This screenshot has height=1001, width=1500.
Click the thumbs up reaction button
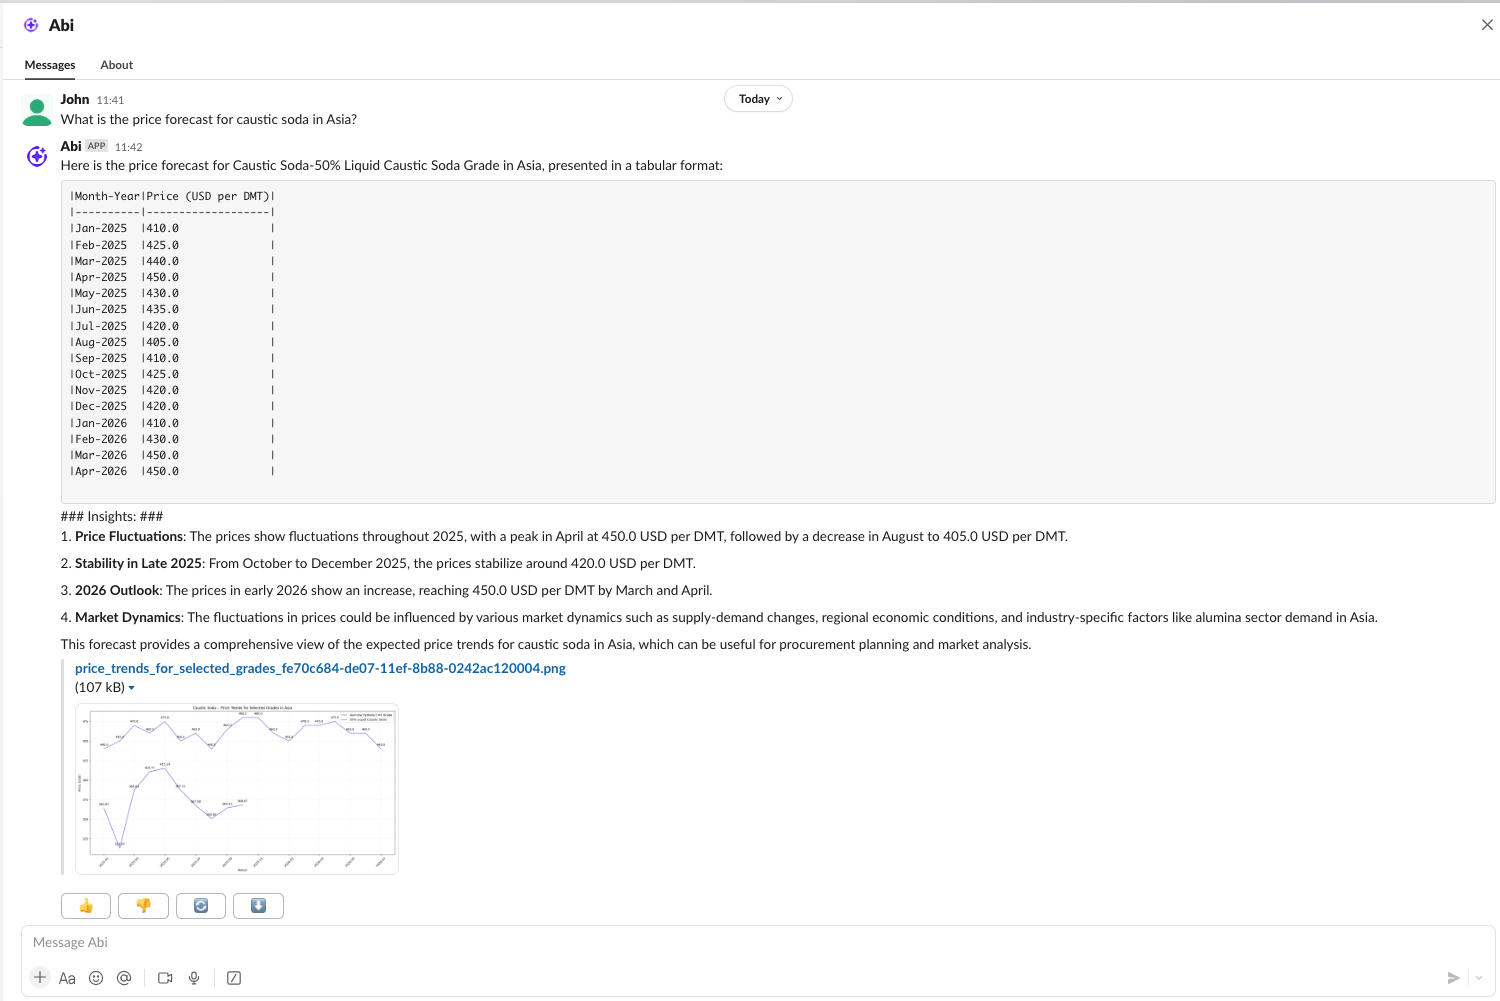[x=86, y=906]
